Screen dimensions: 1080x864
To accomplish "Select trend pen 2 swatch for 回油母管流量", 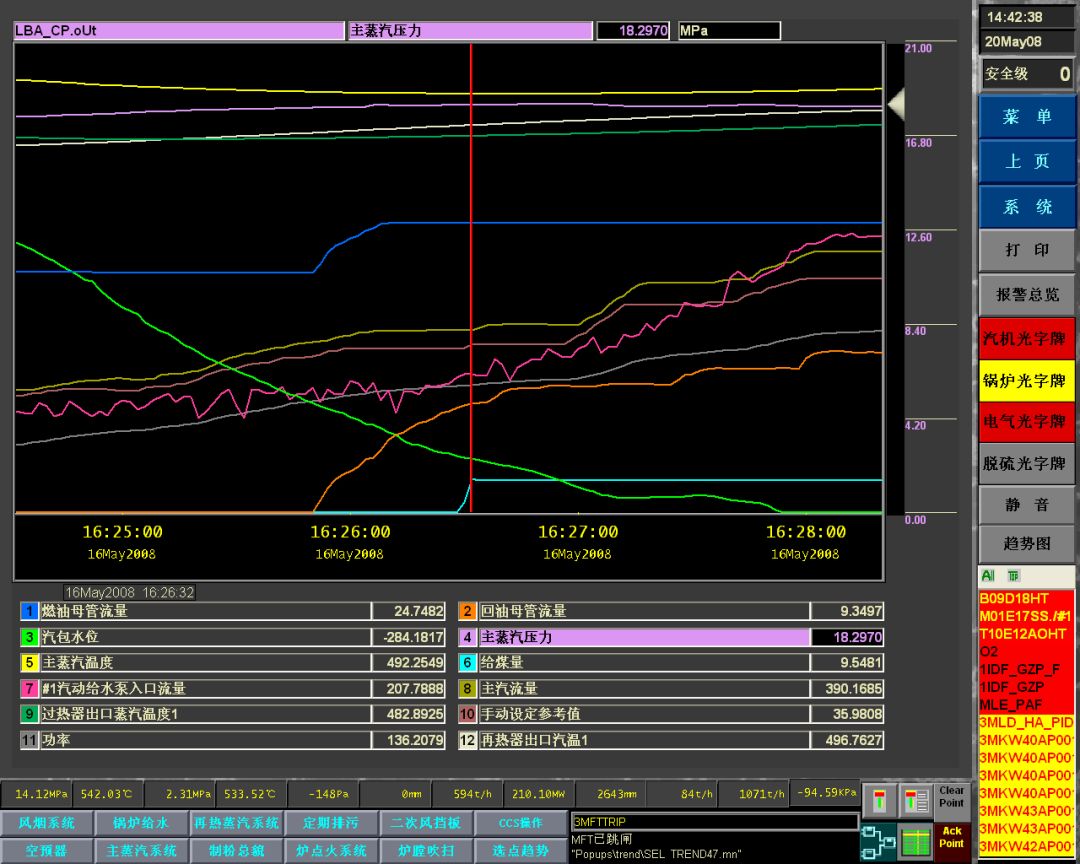I will 467,611.
